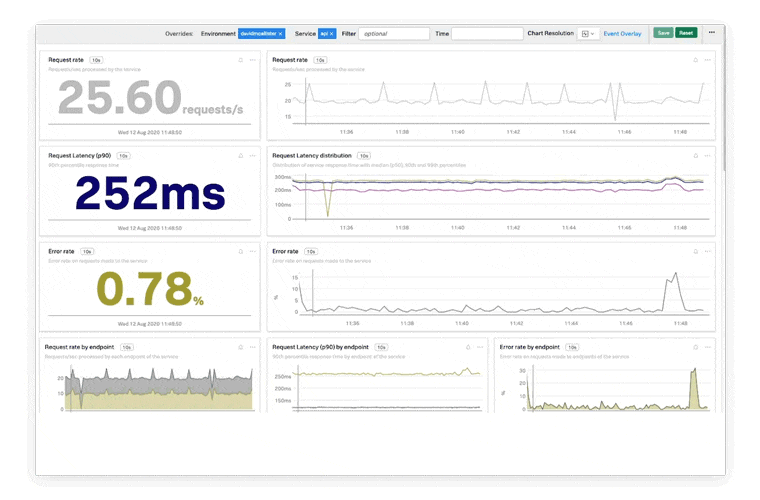Click 10s badge on Request Latency (p90) panel
The width and height of the screenshot is (760, 500).
(124, 156)
